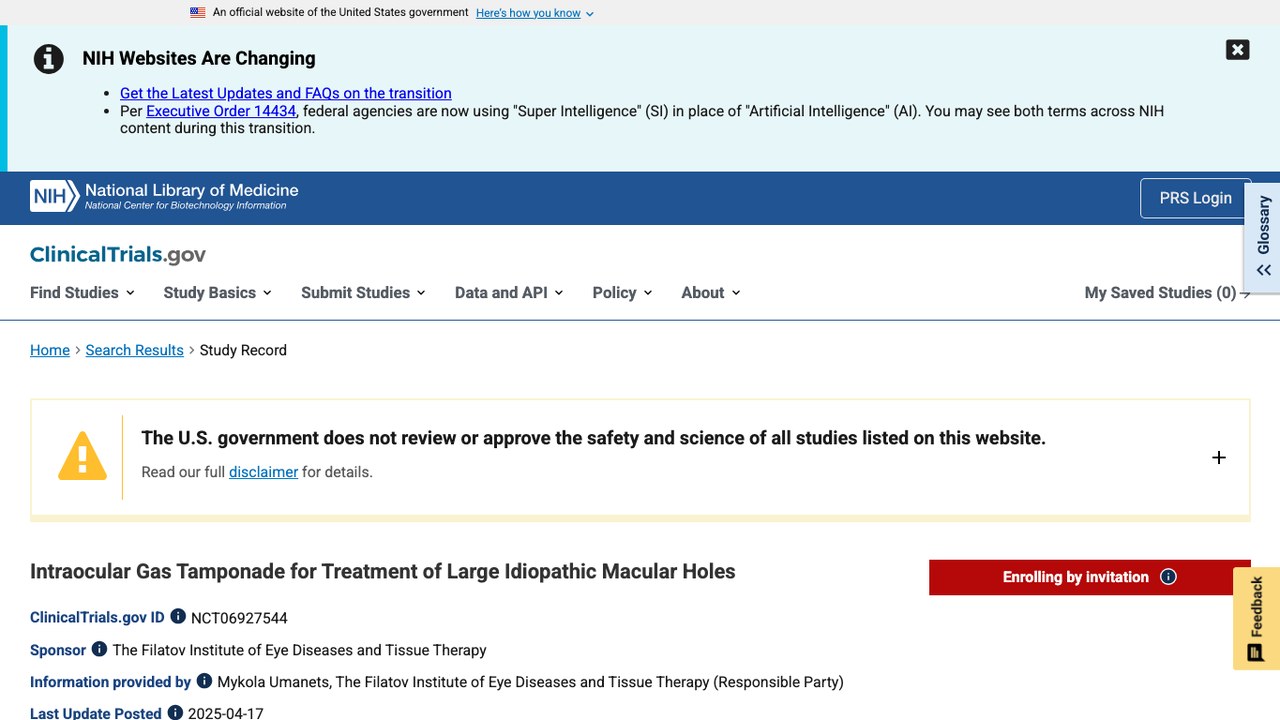Open the Submit Studies menu

(x=363, y=292)
